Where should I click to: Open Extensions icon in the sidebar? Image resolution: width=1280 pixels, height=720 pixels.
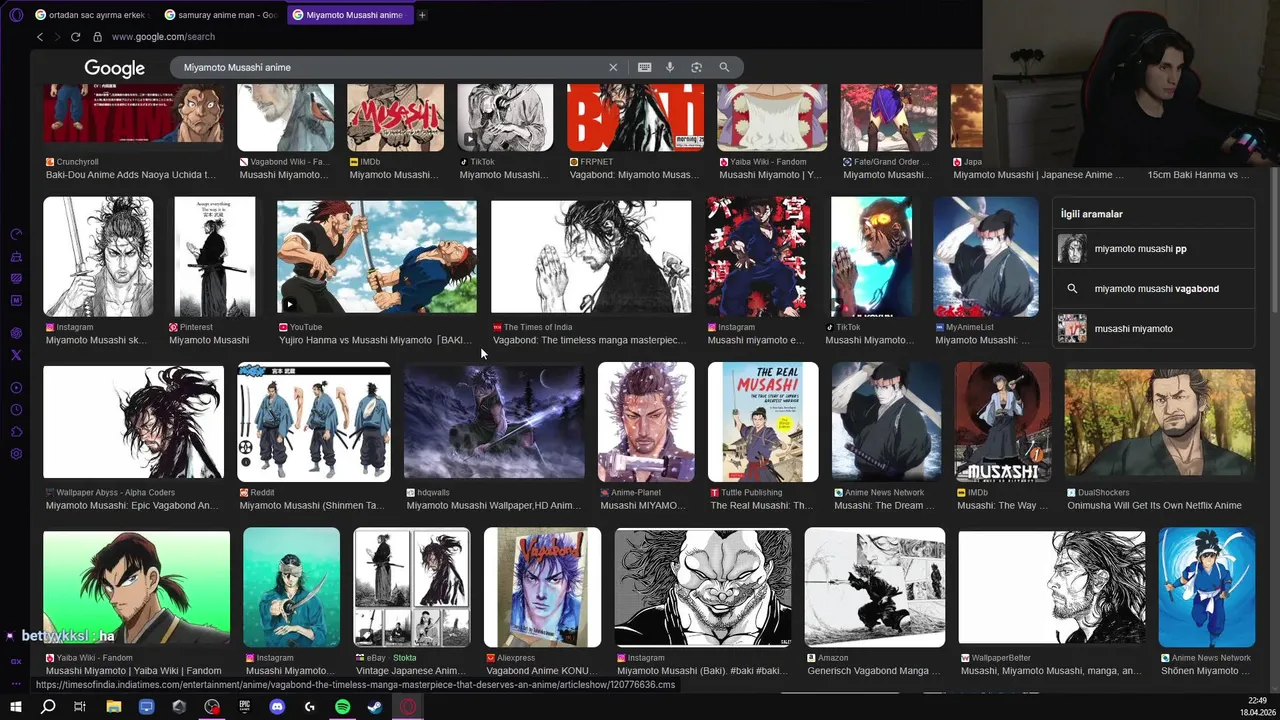click(16, 432)
